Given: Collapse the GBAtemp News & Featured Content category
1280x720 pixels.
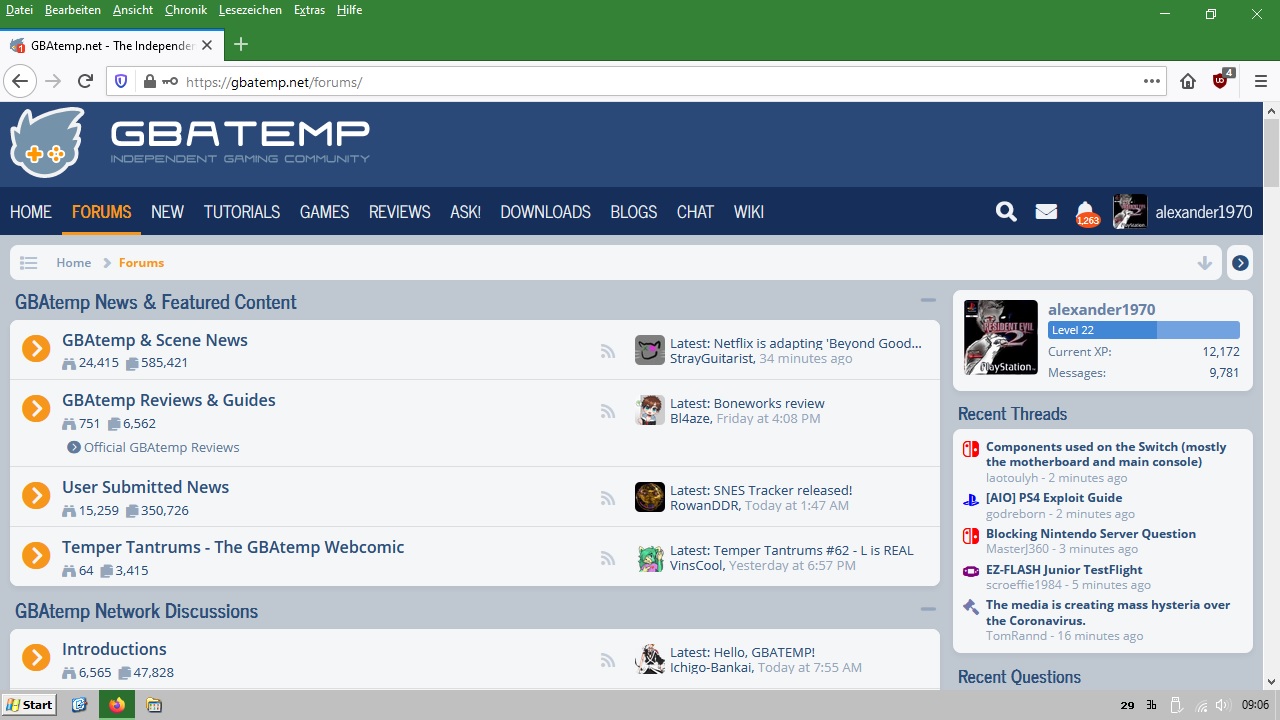Looking at the screenshot, I should point(928,300).
